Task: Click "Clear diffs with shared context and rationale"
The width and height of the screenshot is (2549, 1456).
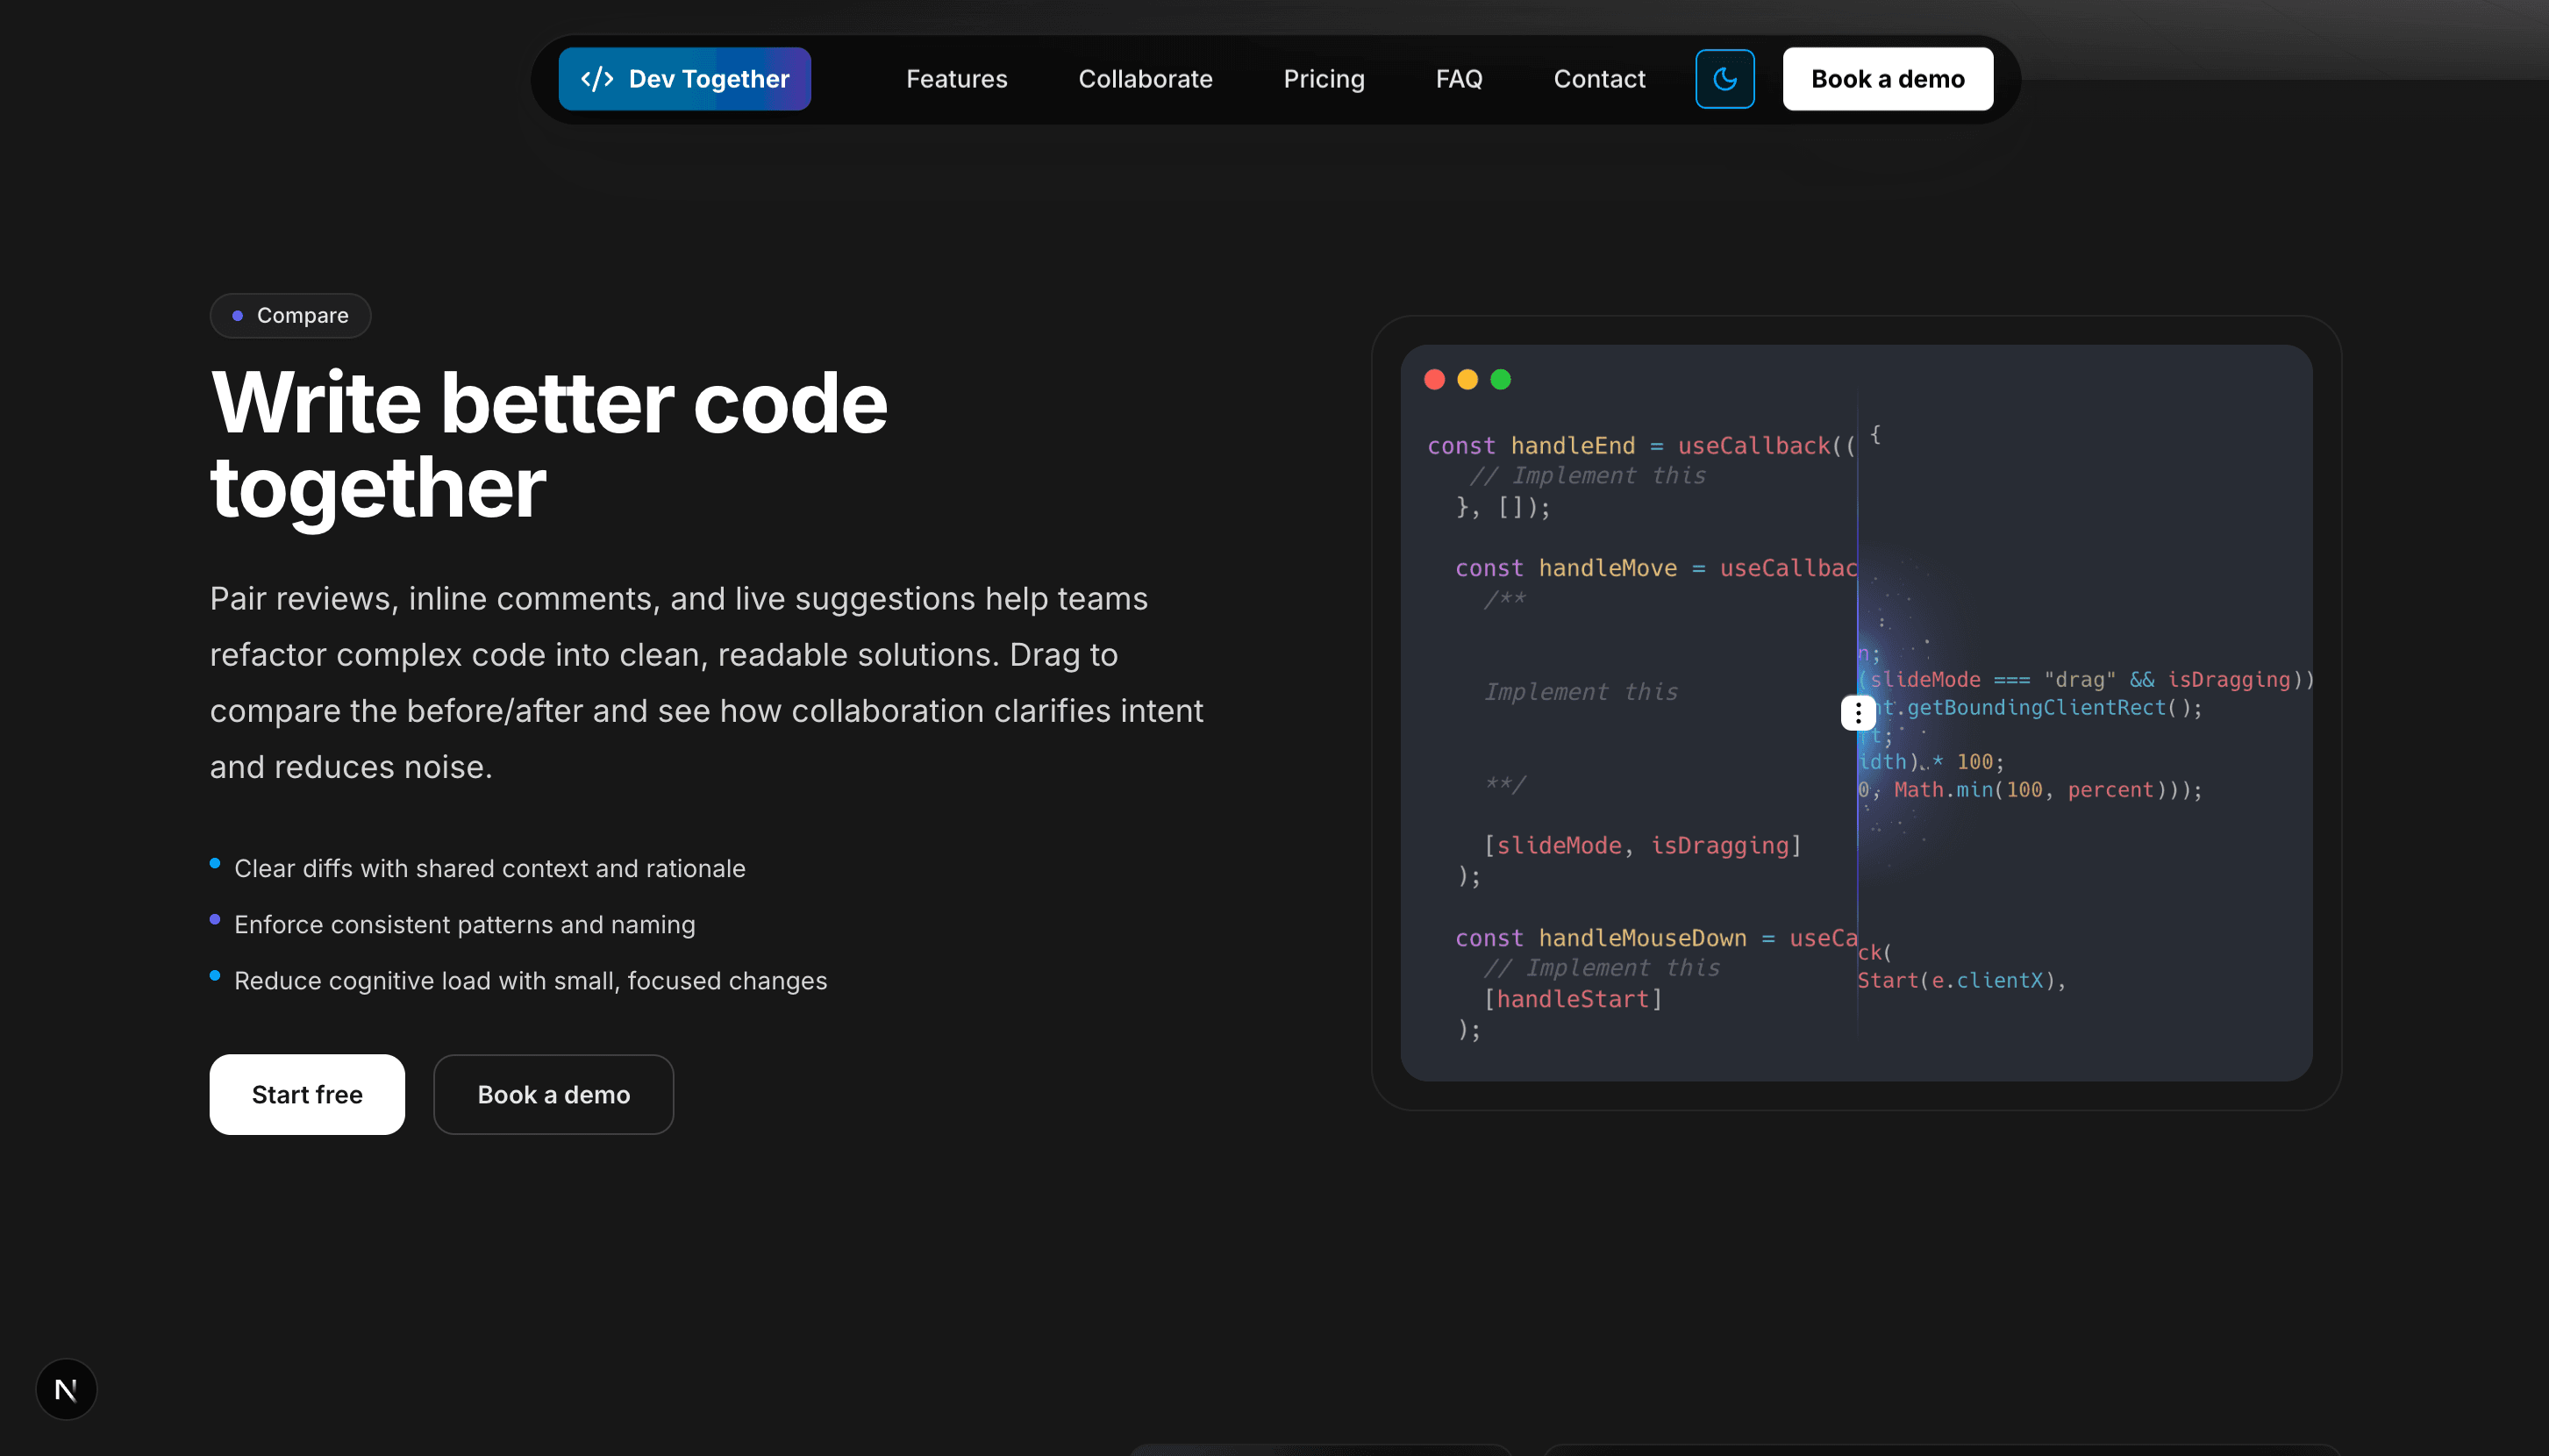Action: pyautogui.click(x=489, y=868)
